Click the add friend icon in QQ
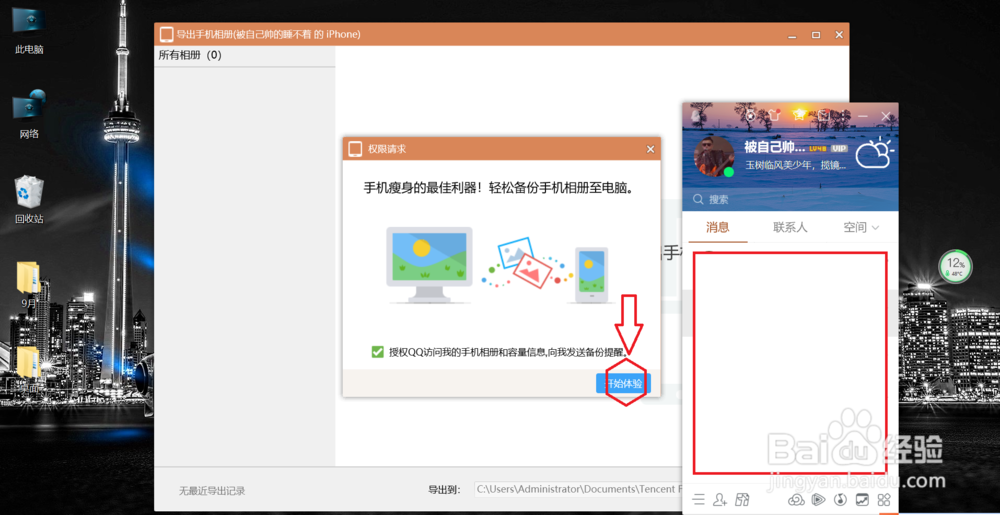 point(721,499)
